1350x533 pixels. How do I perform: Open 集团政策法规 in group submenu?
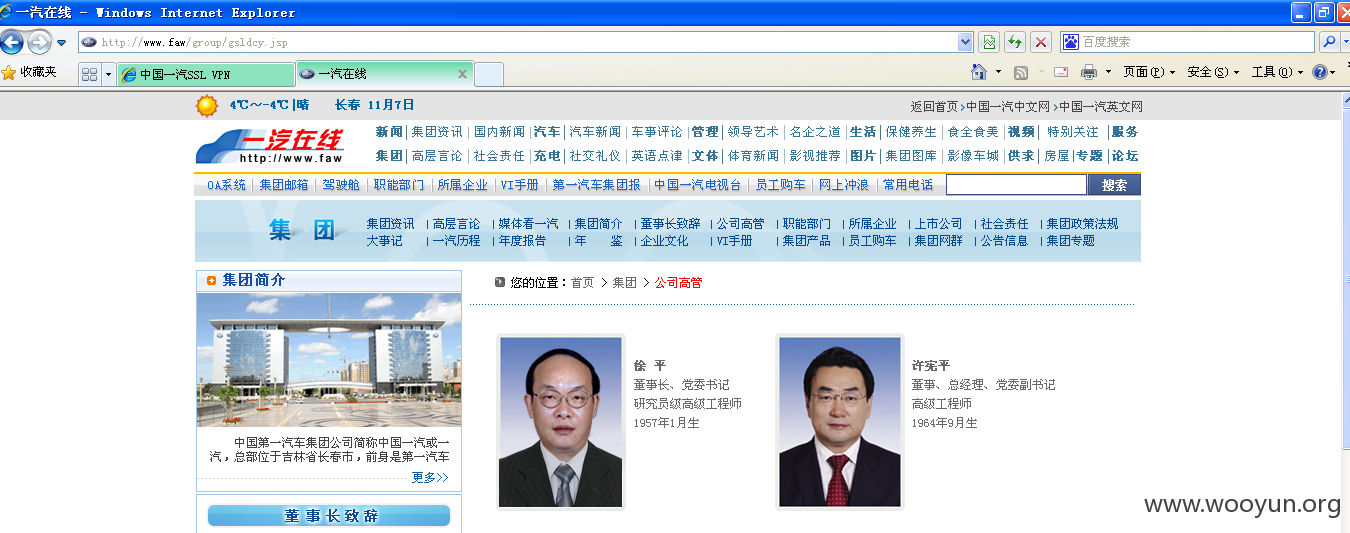[1082, 224]
